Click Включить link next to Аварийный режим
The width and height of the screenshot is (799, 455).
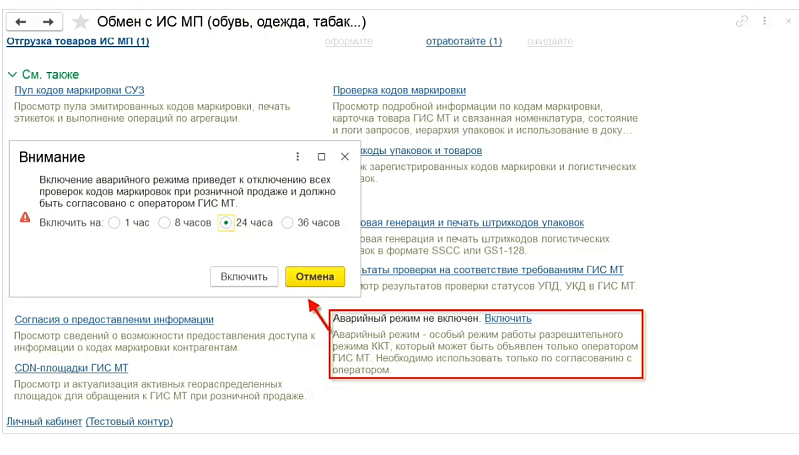(508, 318)
